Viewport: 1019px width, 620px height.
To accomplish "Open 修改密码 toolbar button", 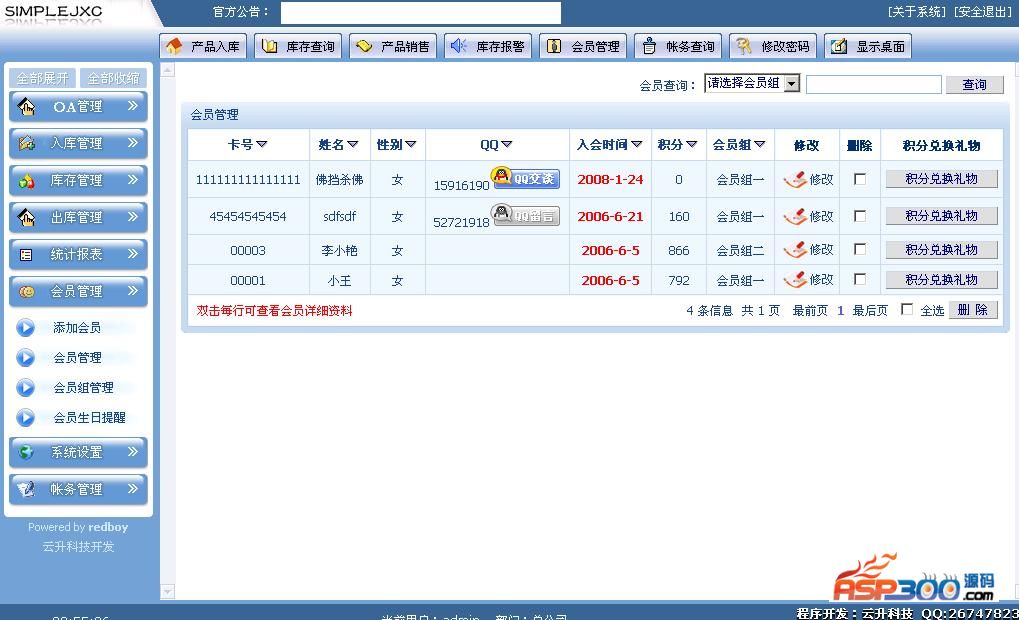I will click(773, 46).
